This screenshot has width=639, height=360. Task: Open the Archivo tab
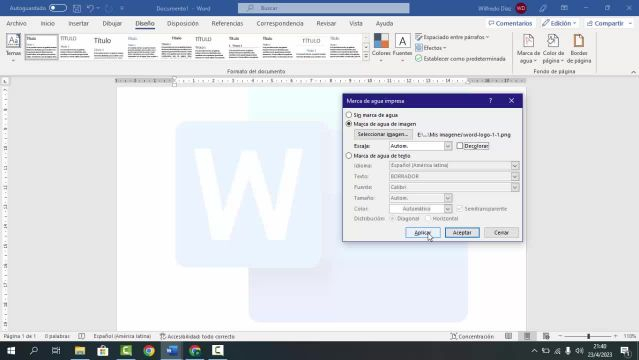click(16, 24)
